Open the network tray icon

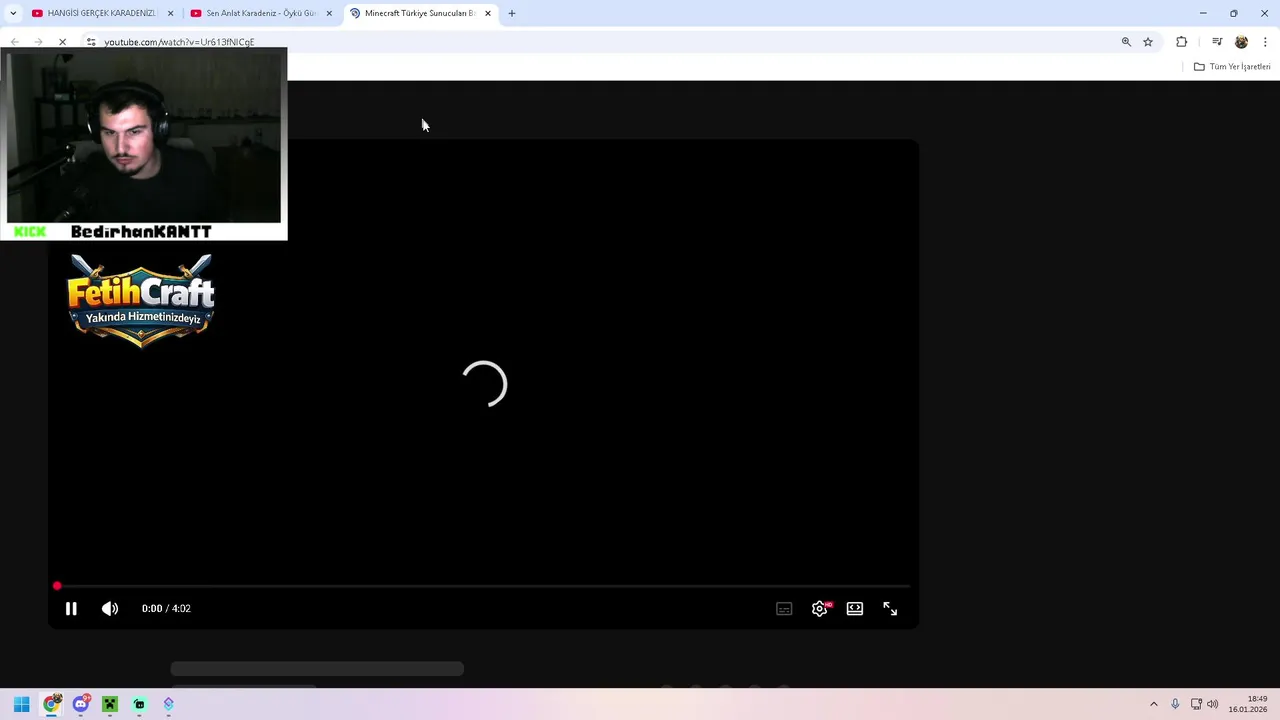click(1196, 704)
